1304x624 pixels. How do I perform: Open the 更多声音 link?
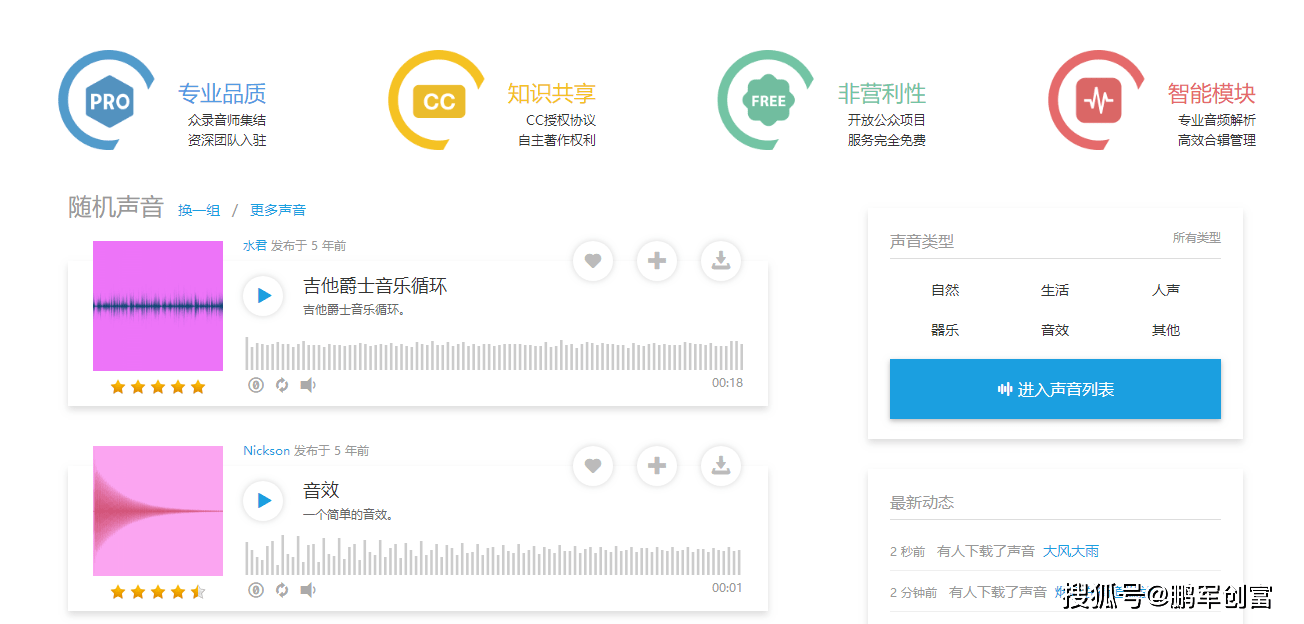coord(278,210)
